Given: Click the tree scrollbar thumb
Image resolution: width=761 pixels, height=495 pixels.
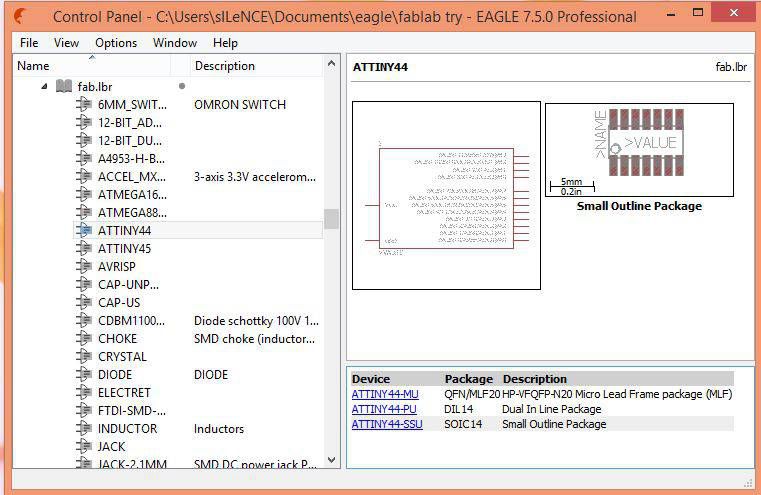Looking at the screenshot, I should click(331, 219).
